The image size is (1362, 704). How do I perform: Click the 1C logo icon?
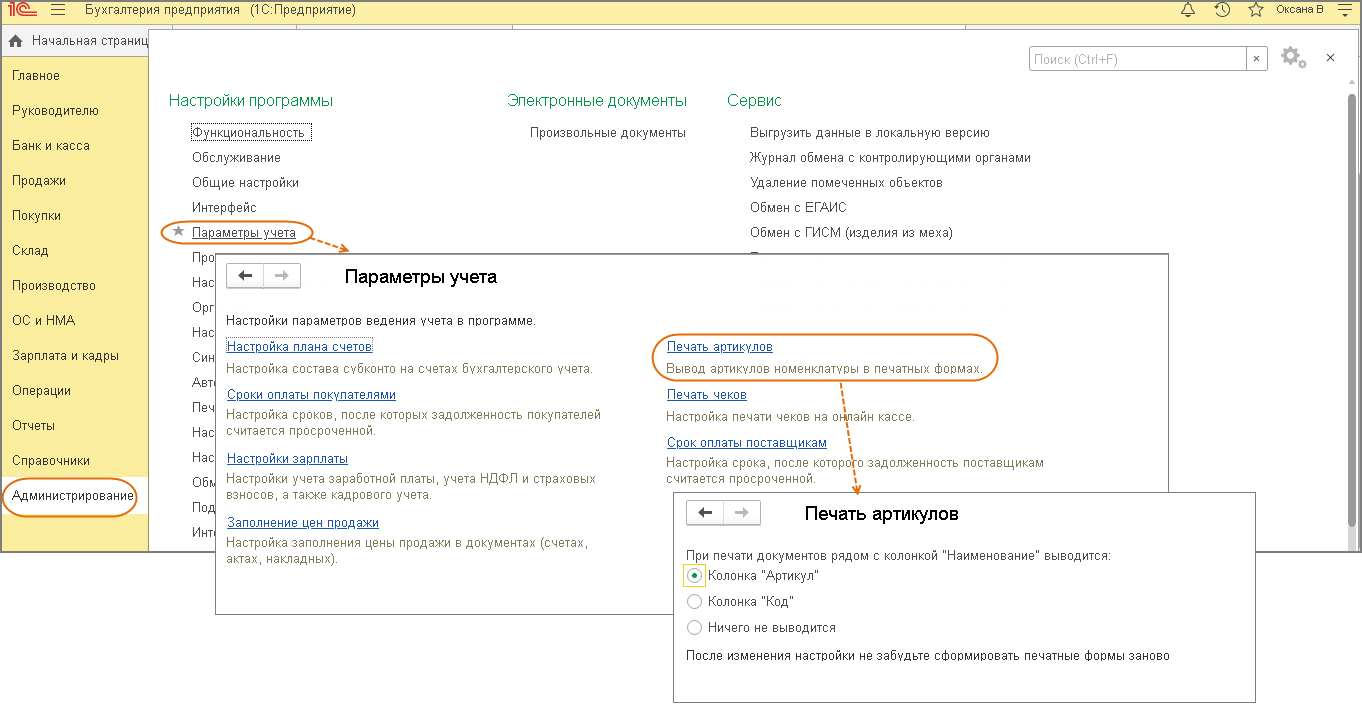20,10
